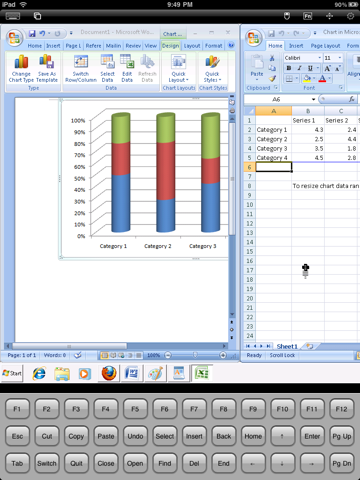The image size is (360, 480).
Task: Tap the Undo key on keyboard panel
Action: point(135,436)
